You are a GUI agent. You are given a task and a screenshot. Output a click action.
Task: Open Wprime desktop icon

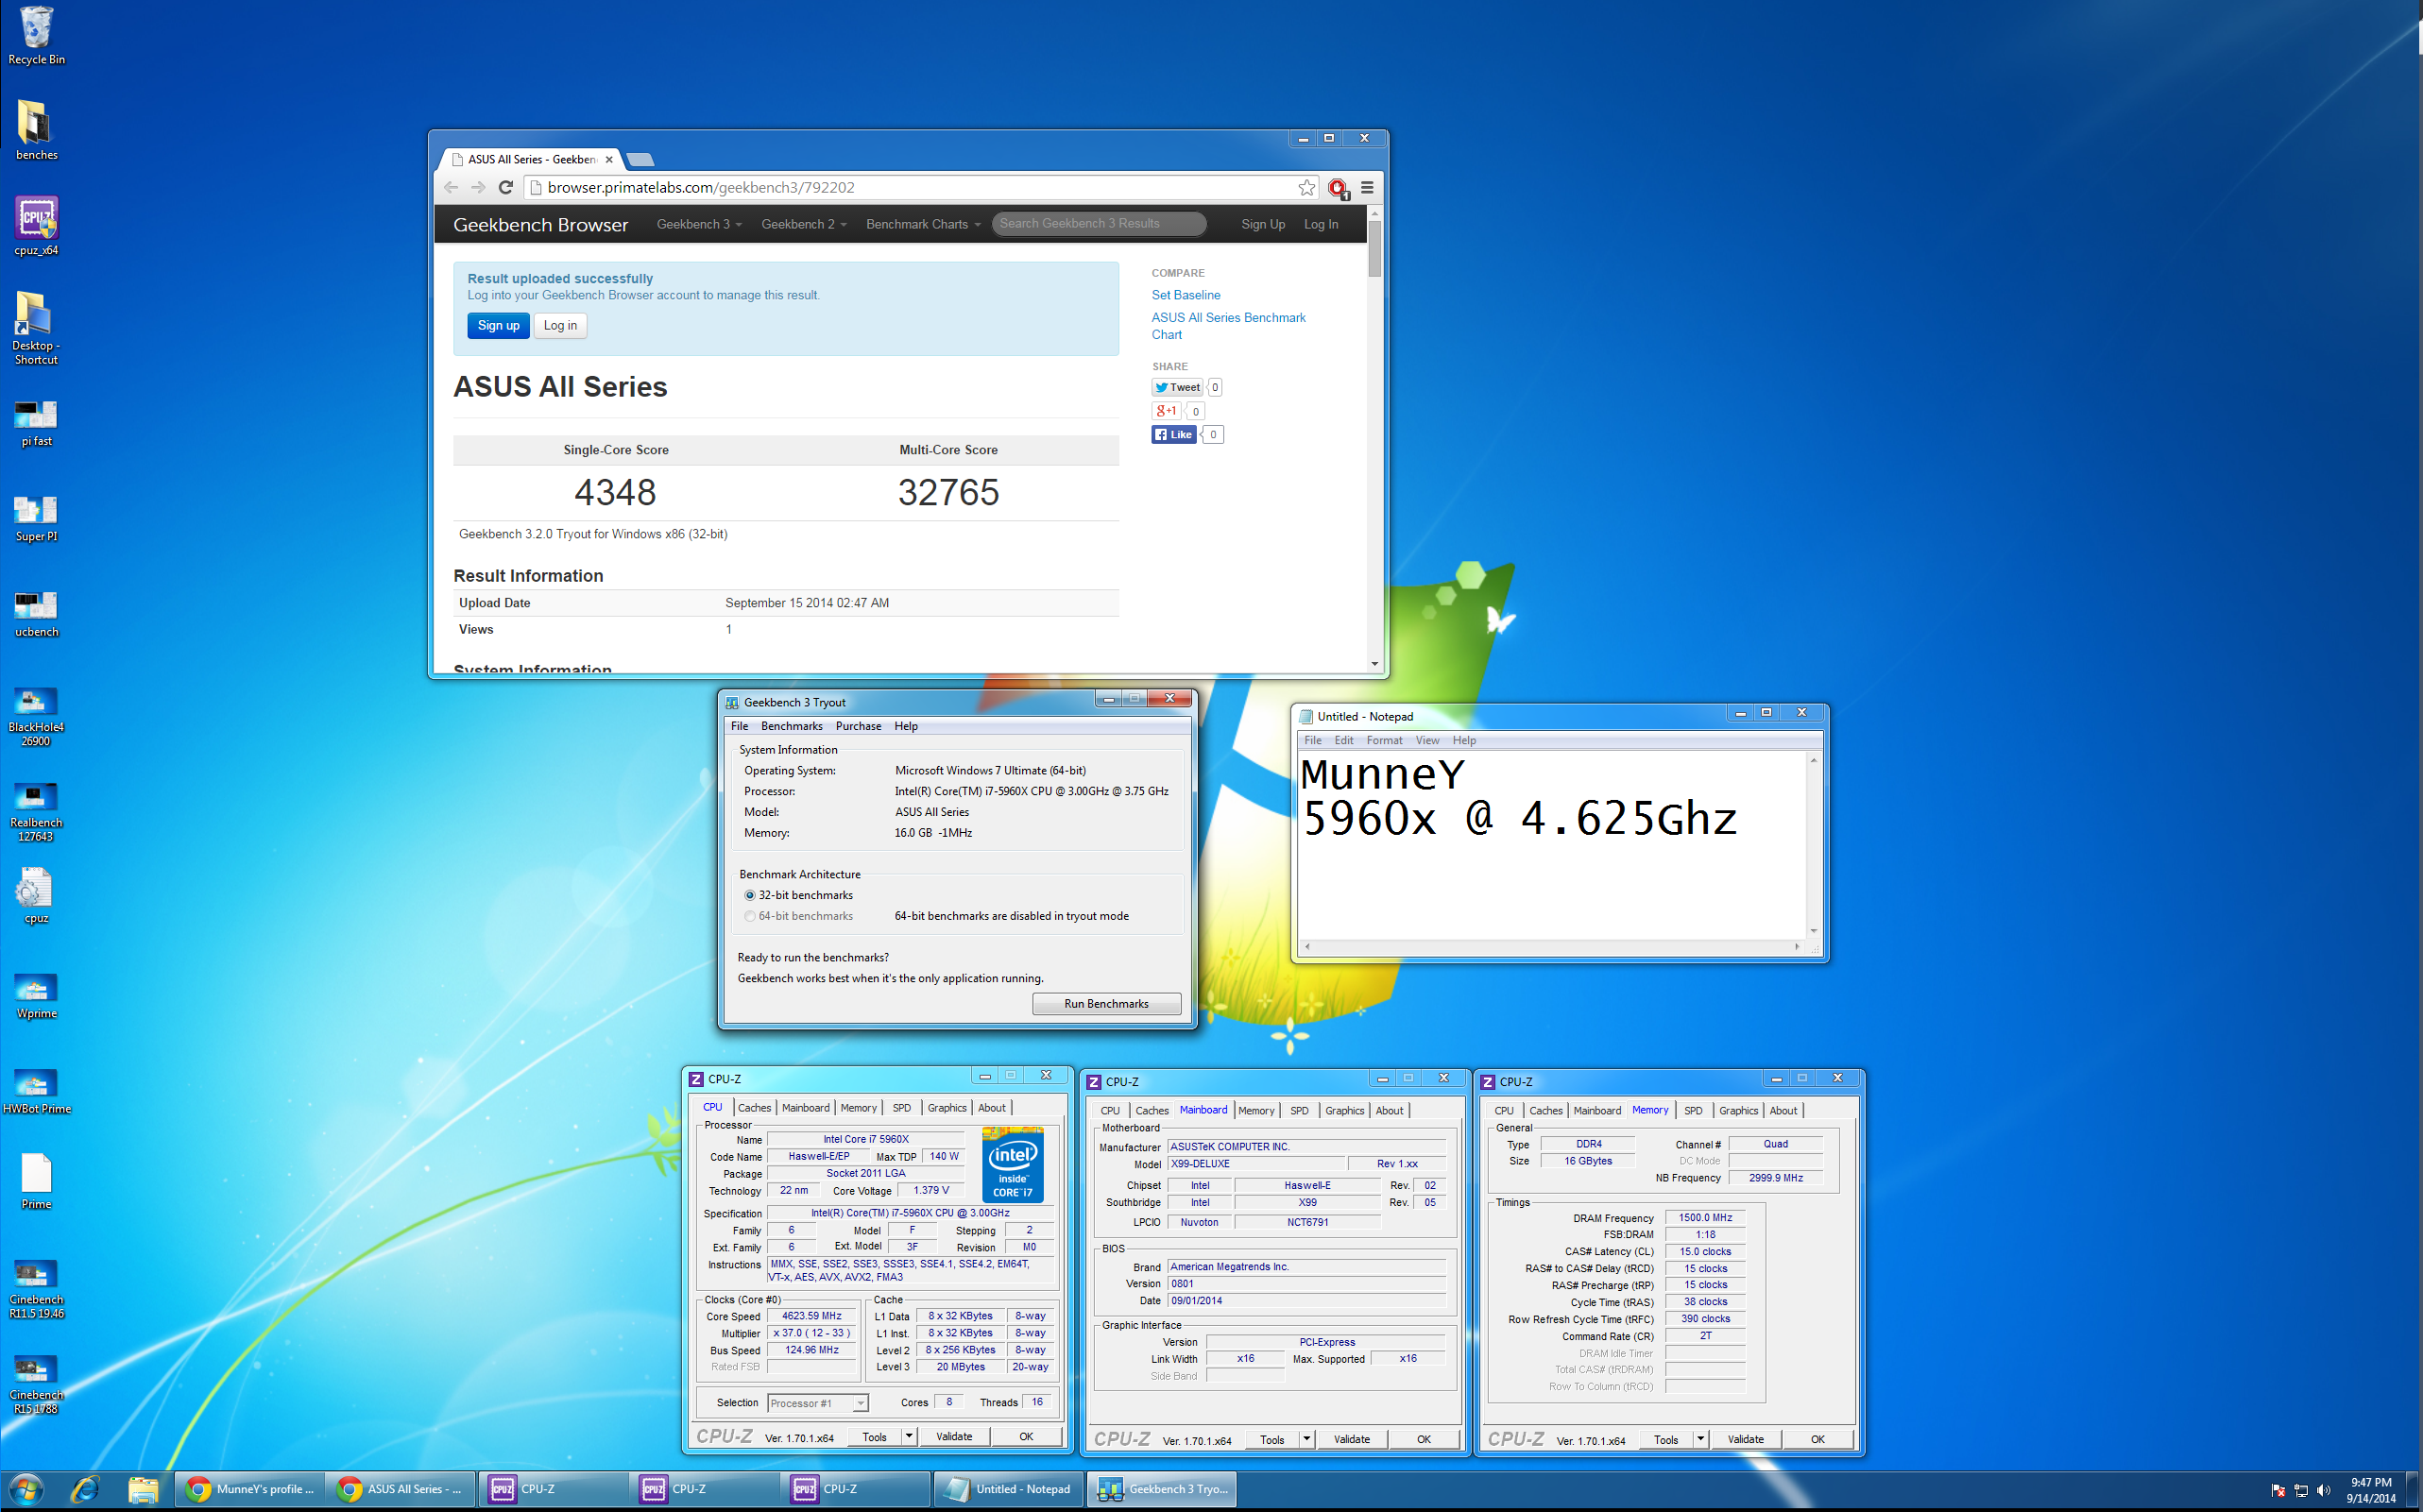[36, 995]
